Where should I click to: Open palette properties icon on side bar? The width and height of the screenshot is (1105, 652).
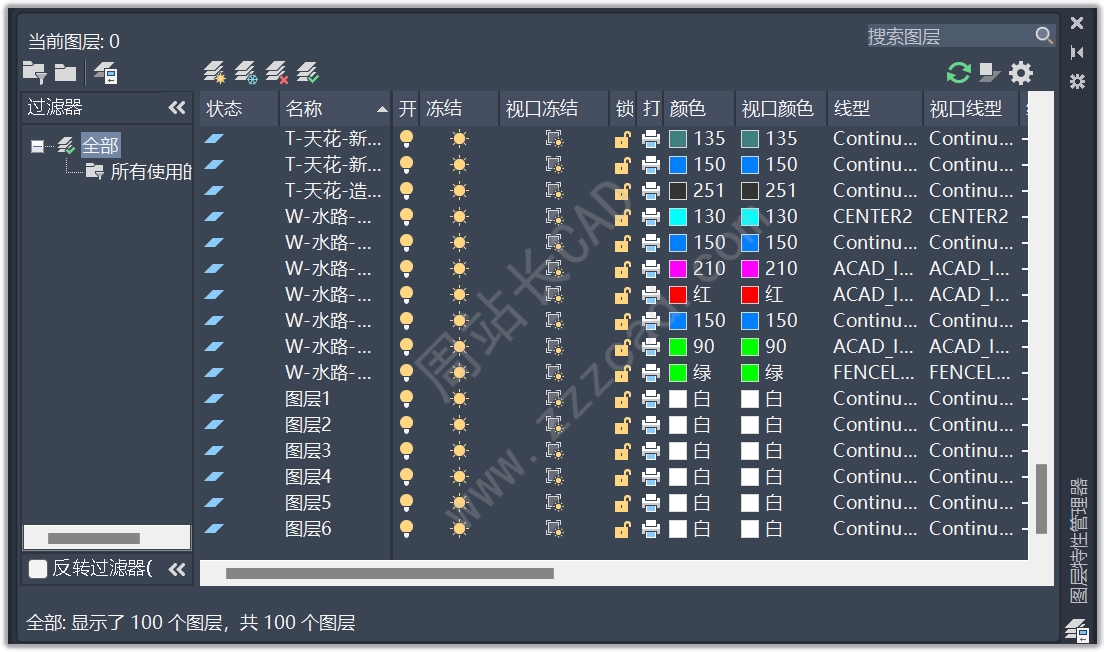click(x=1077, y=81)
